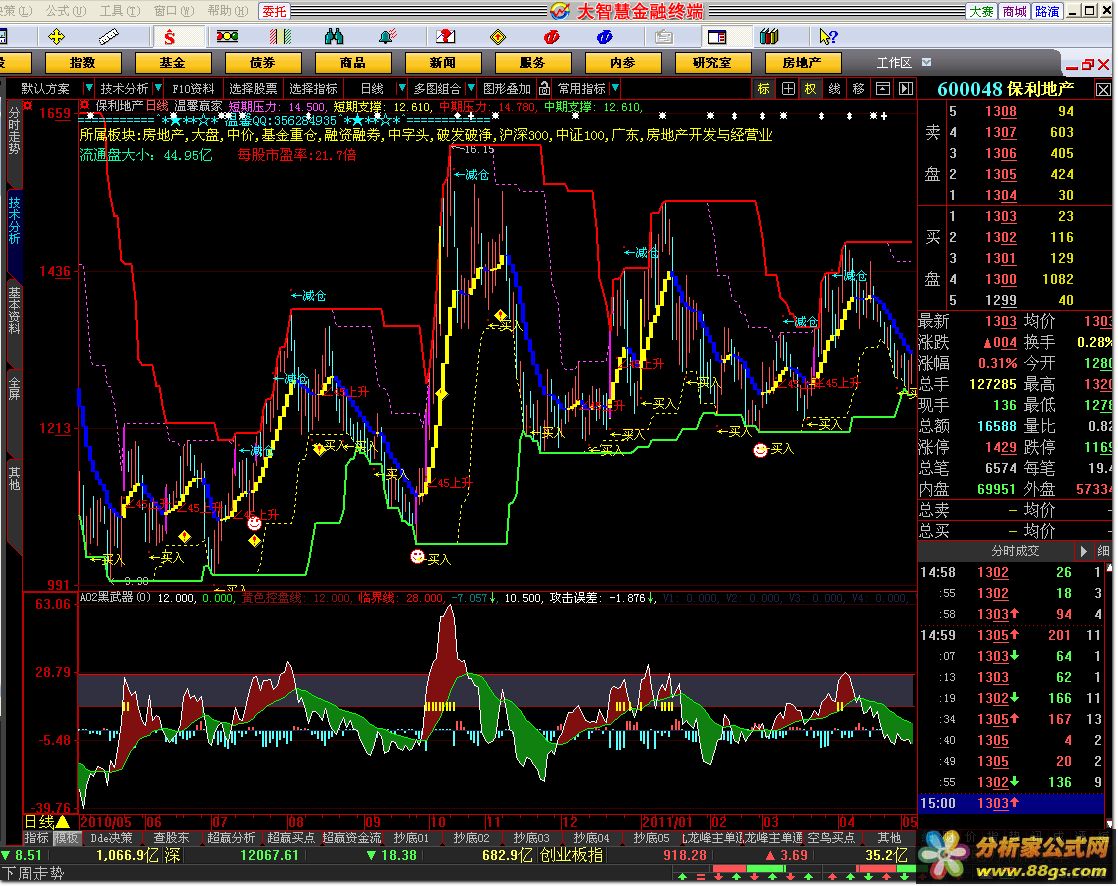1118x886 pixels.
Task: Click the yellow triangle next to 日线 label
Action: click(62, 822)
